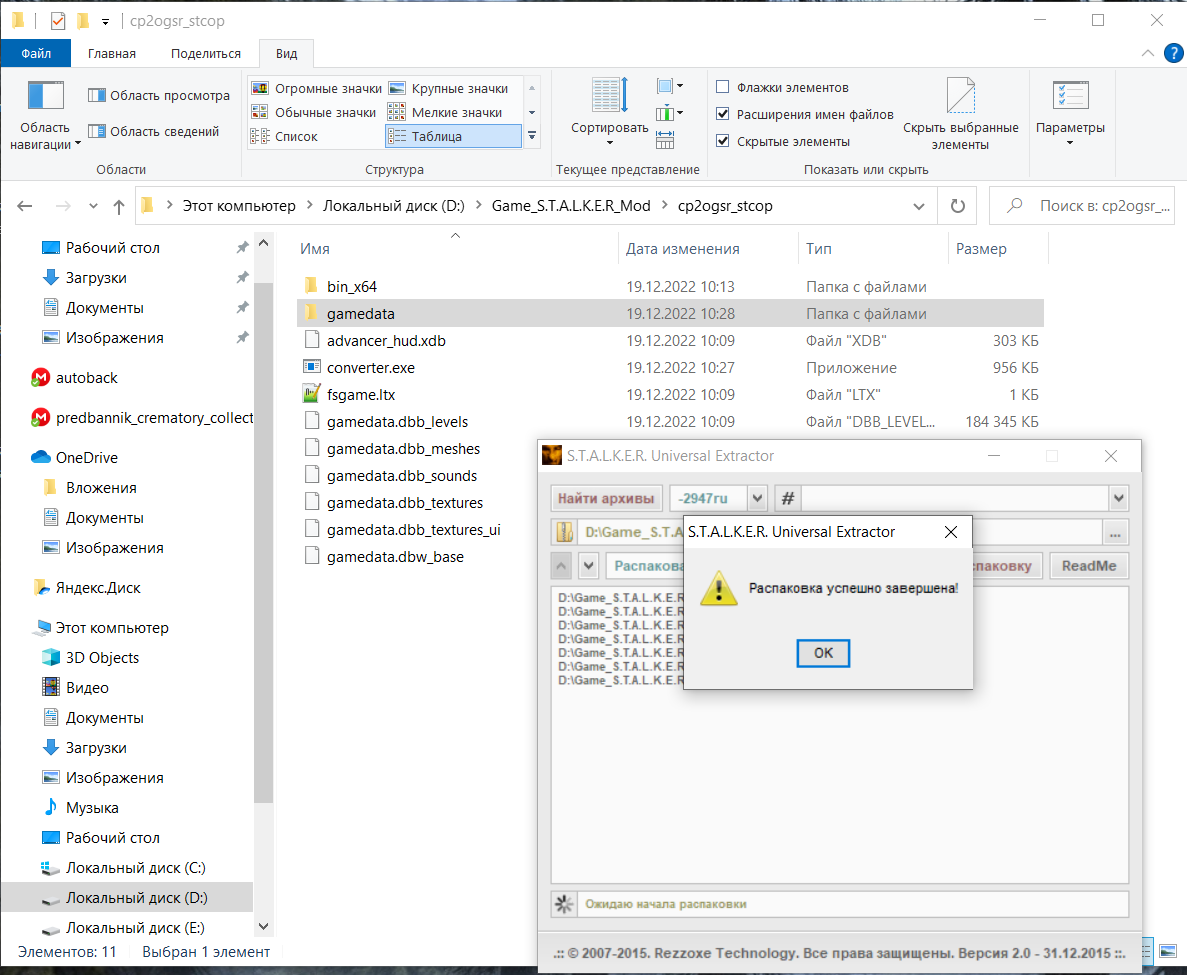Open quick access toolbar customize arrow
The height and width of the screenshot is (975, 1187).
105,21
